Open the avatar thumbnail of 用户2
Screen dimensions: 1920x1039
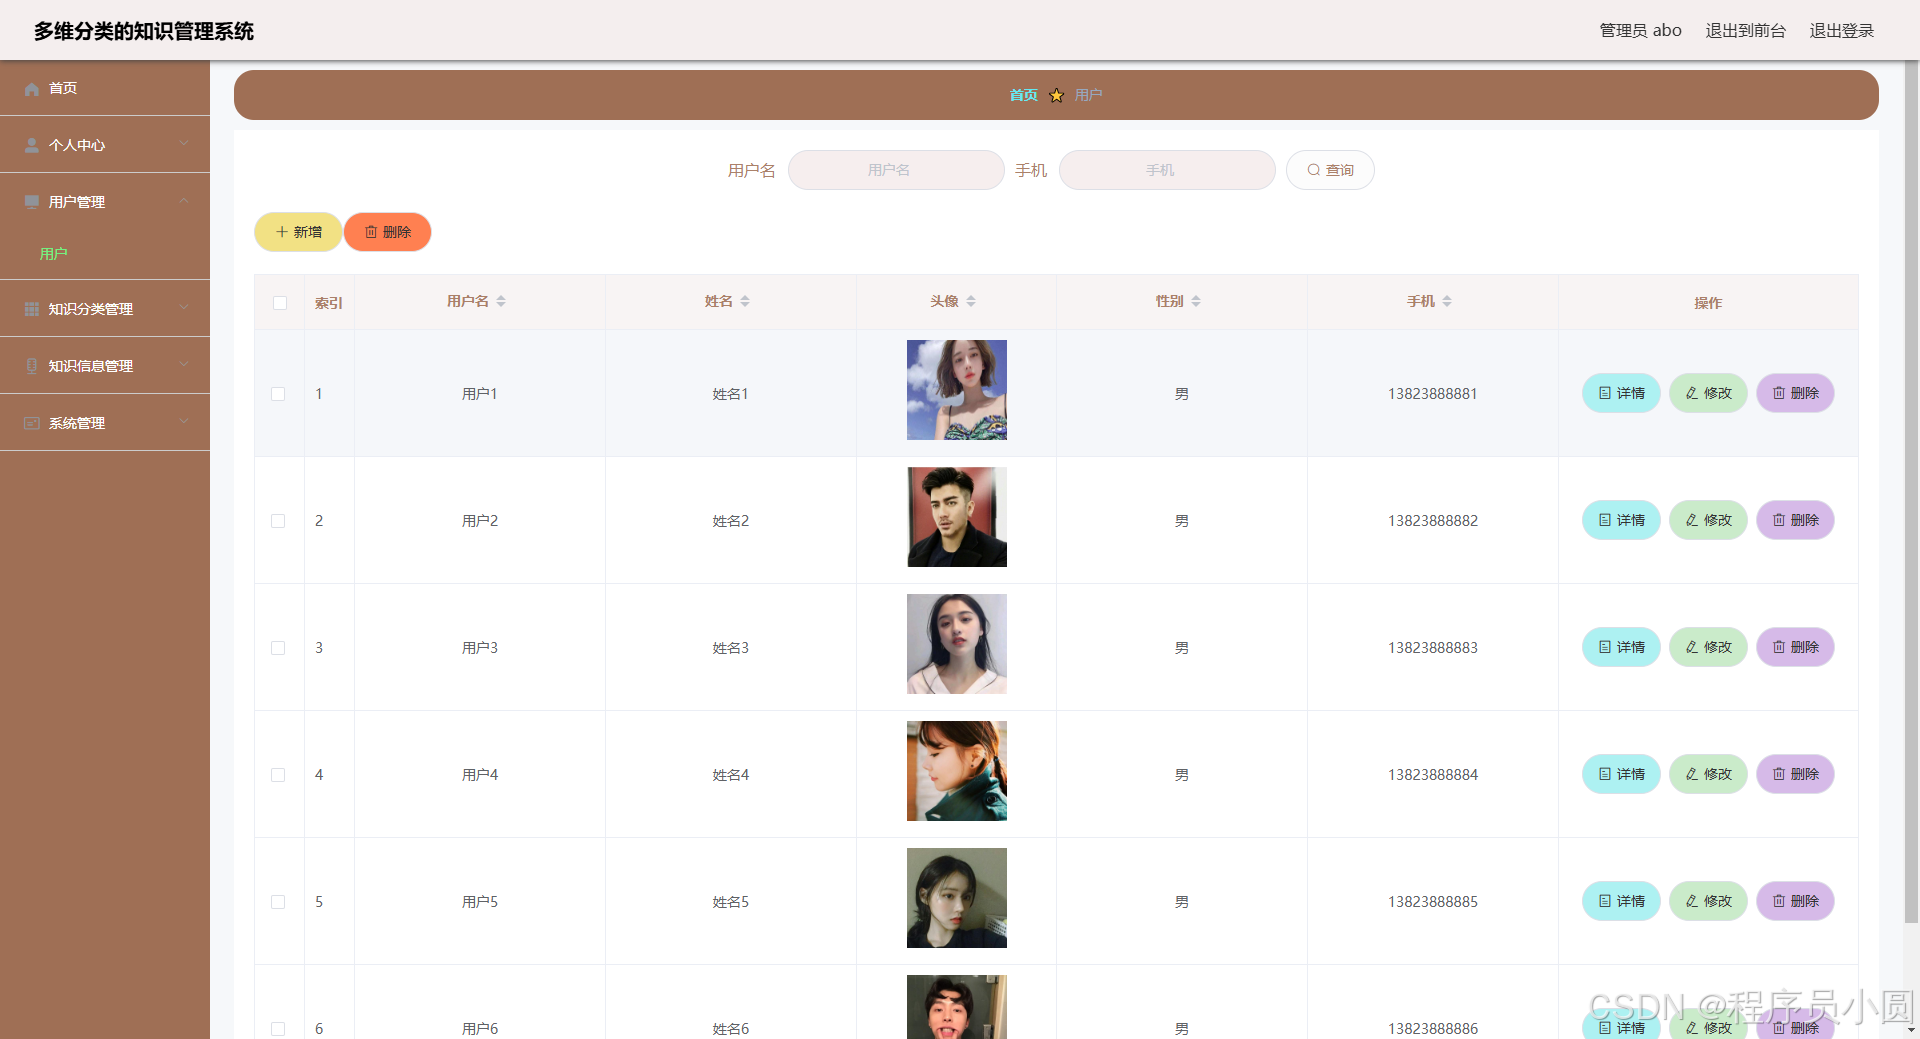(957, 517)
